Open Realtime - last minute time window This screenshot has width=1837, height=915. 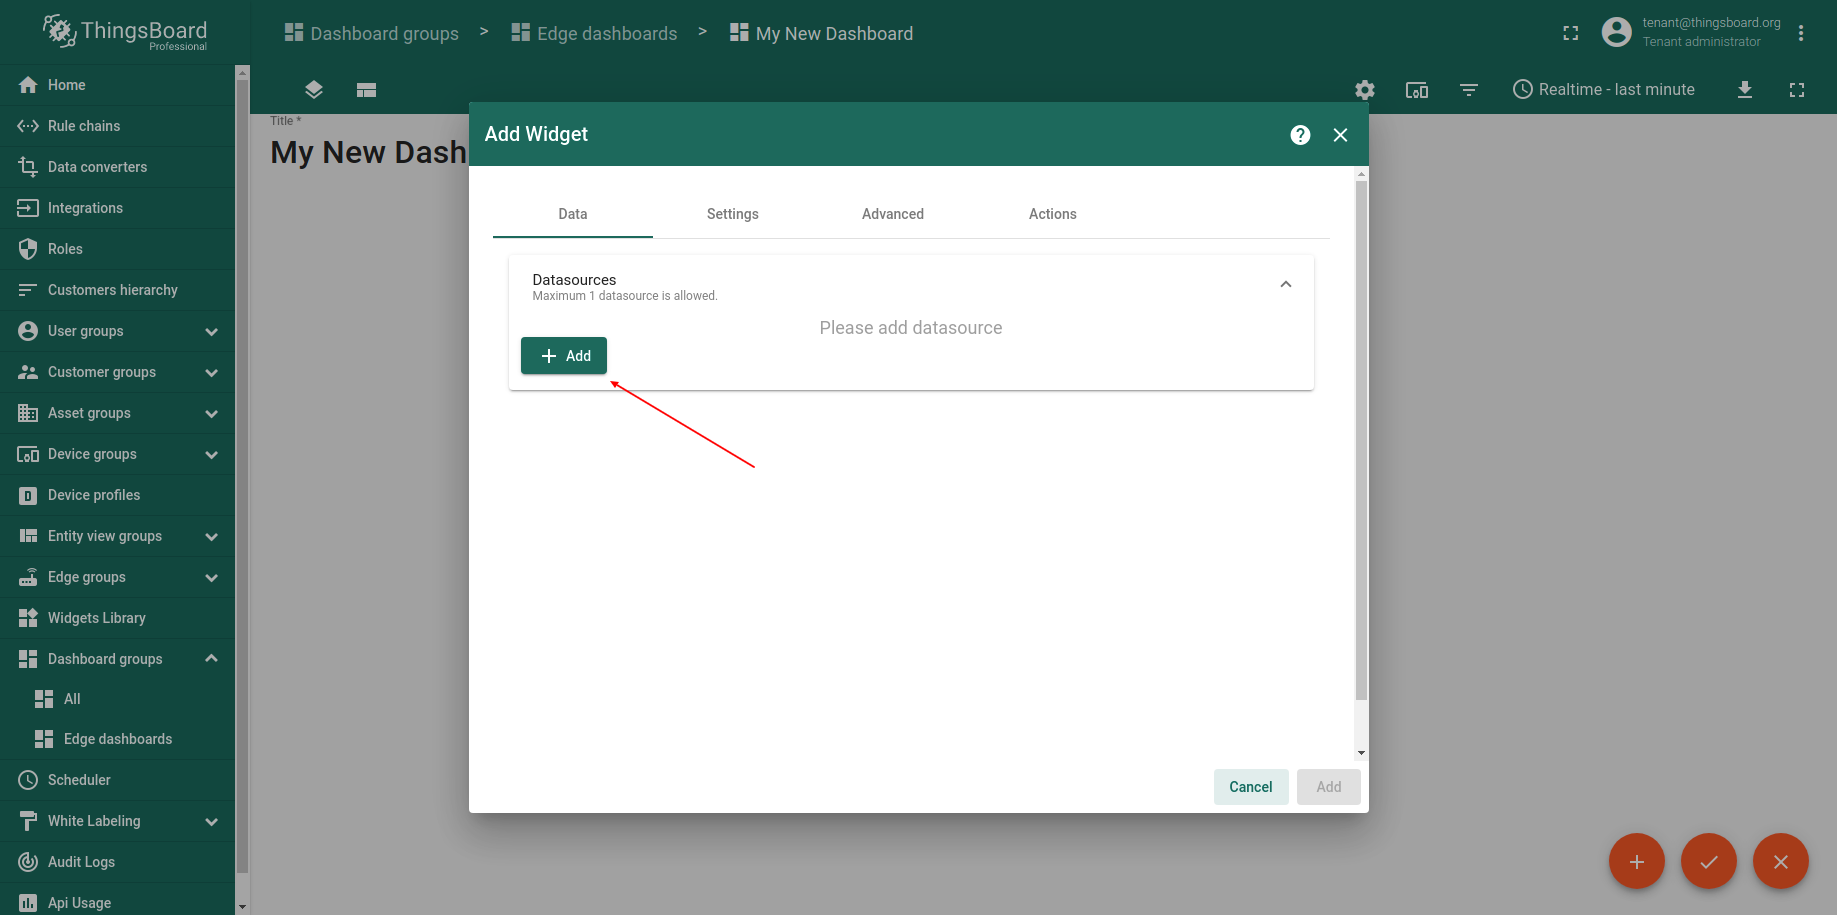[1603, 90]
